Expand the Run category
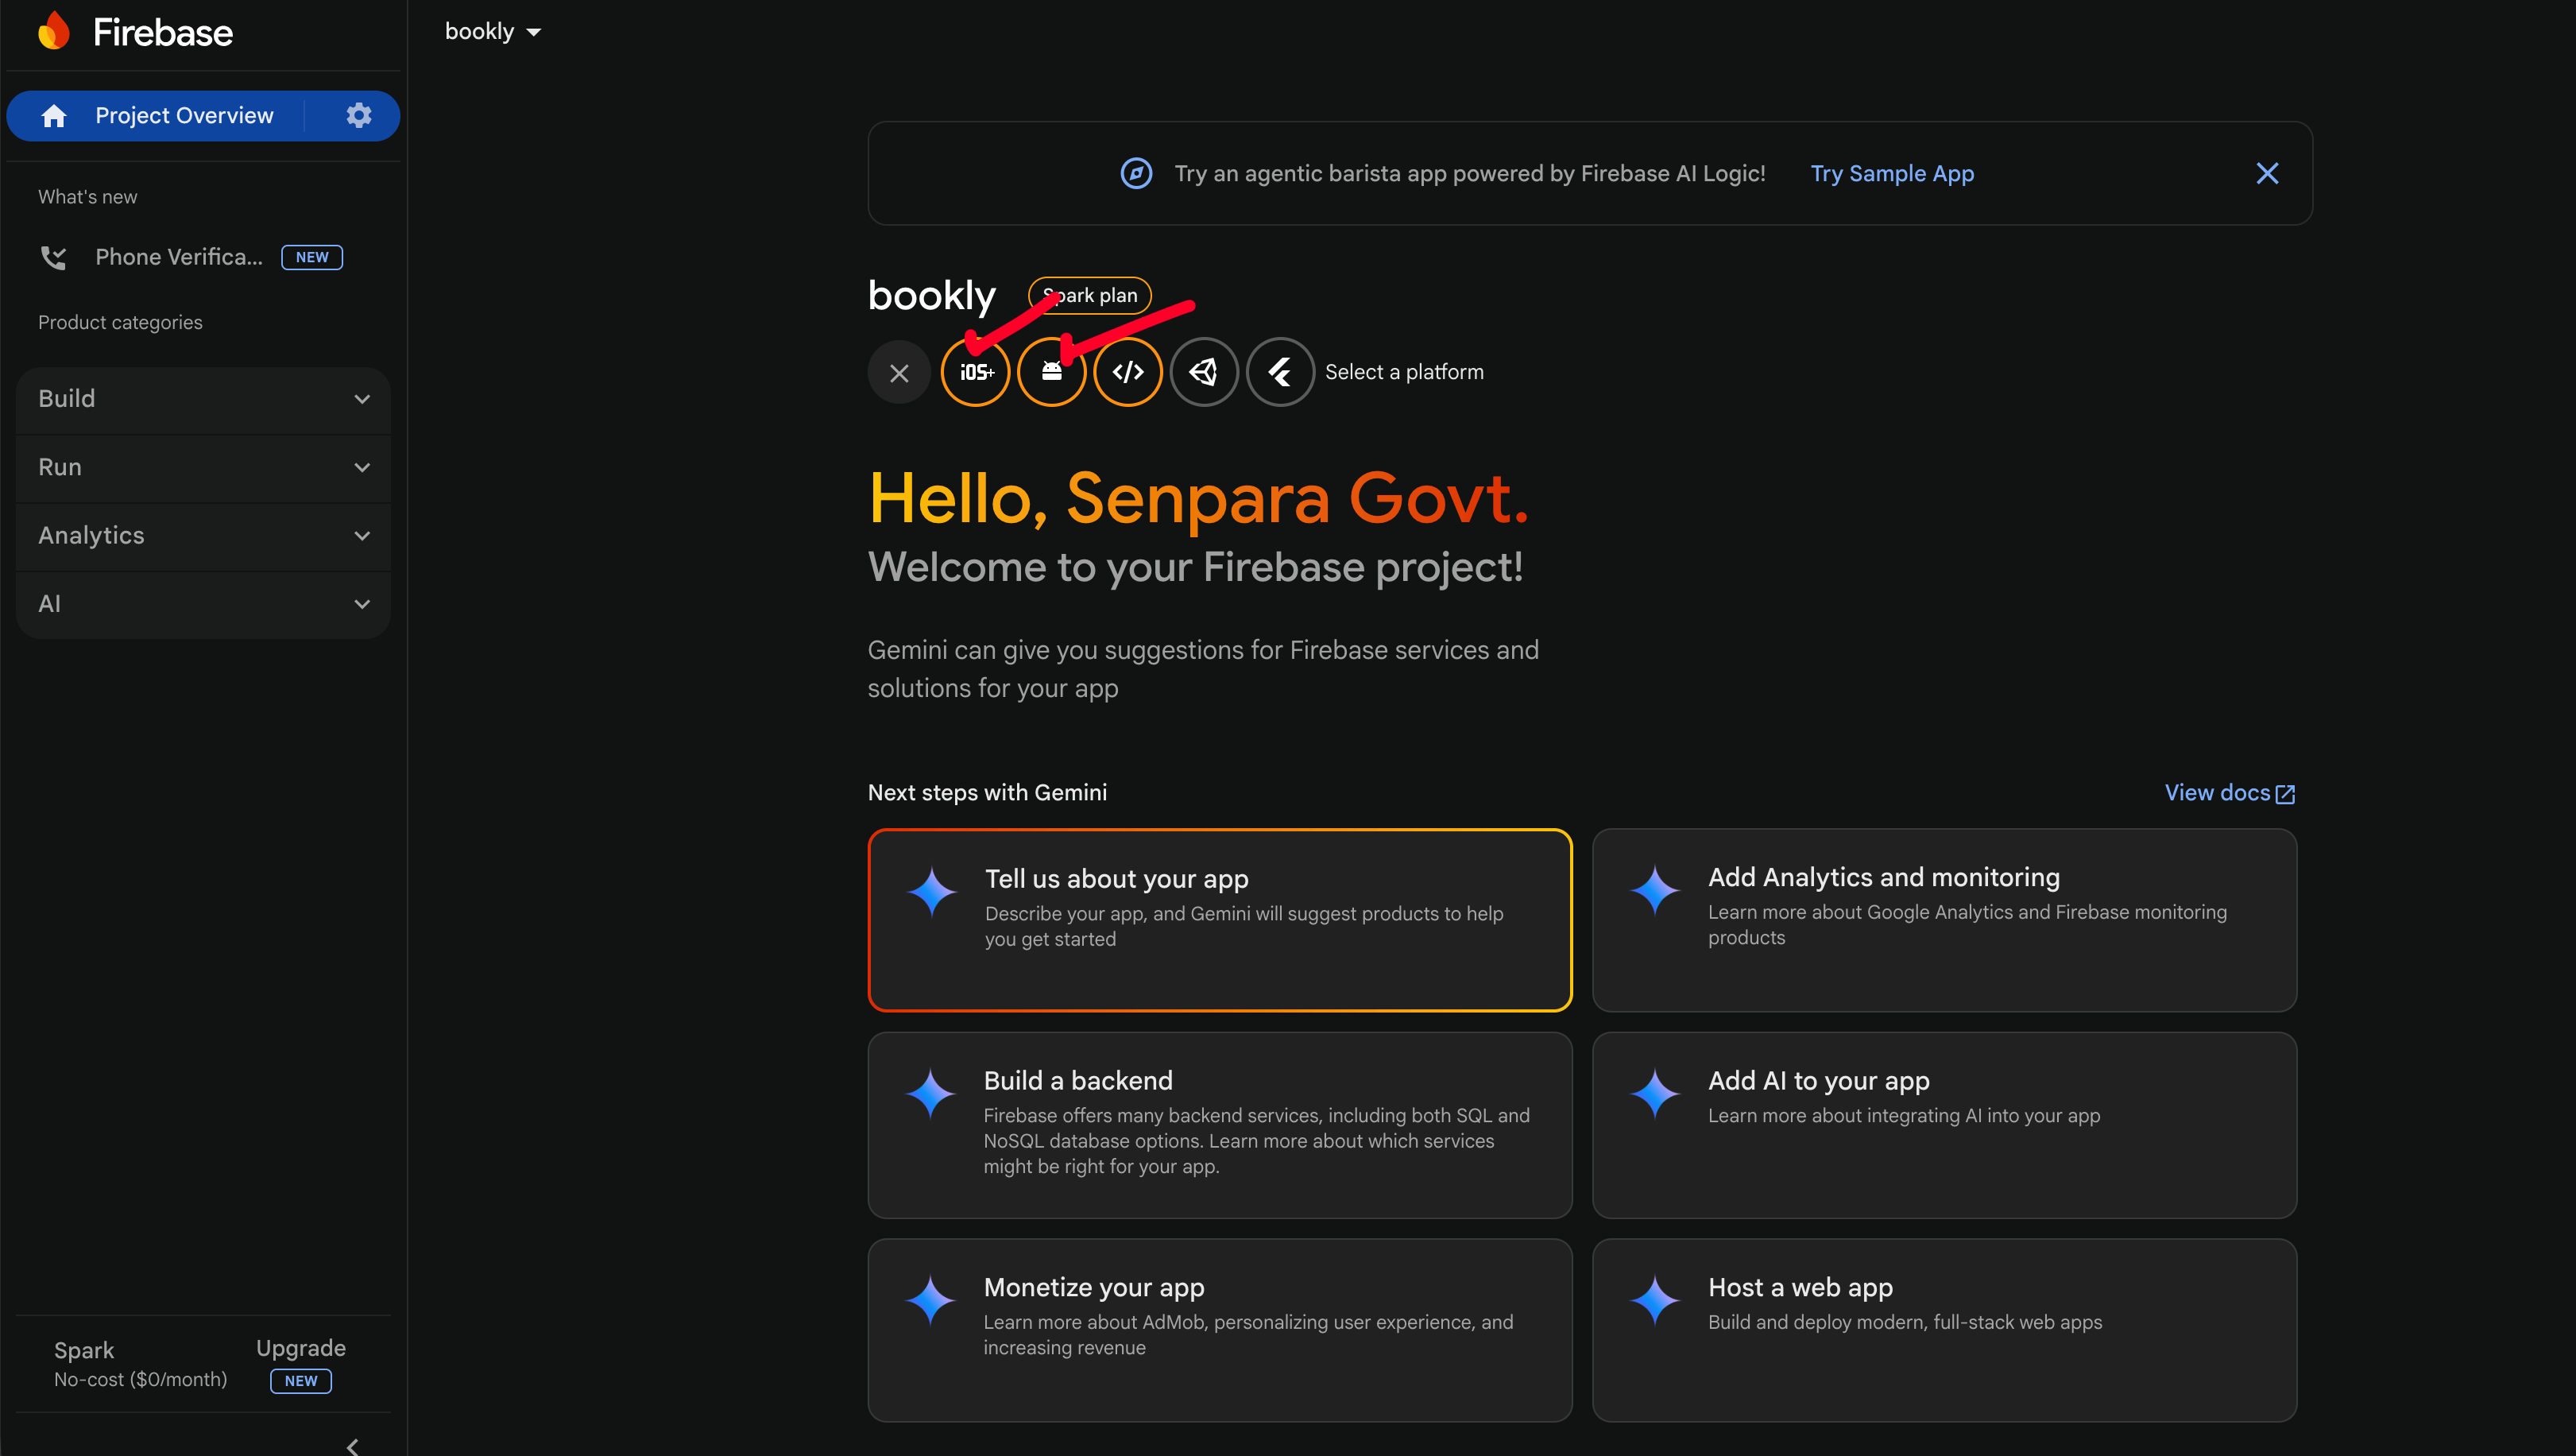The image size is (2576, 1456). click(x=203, y=467)
